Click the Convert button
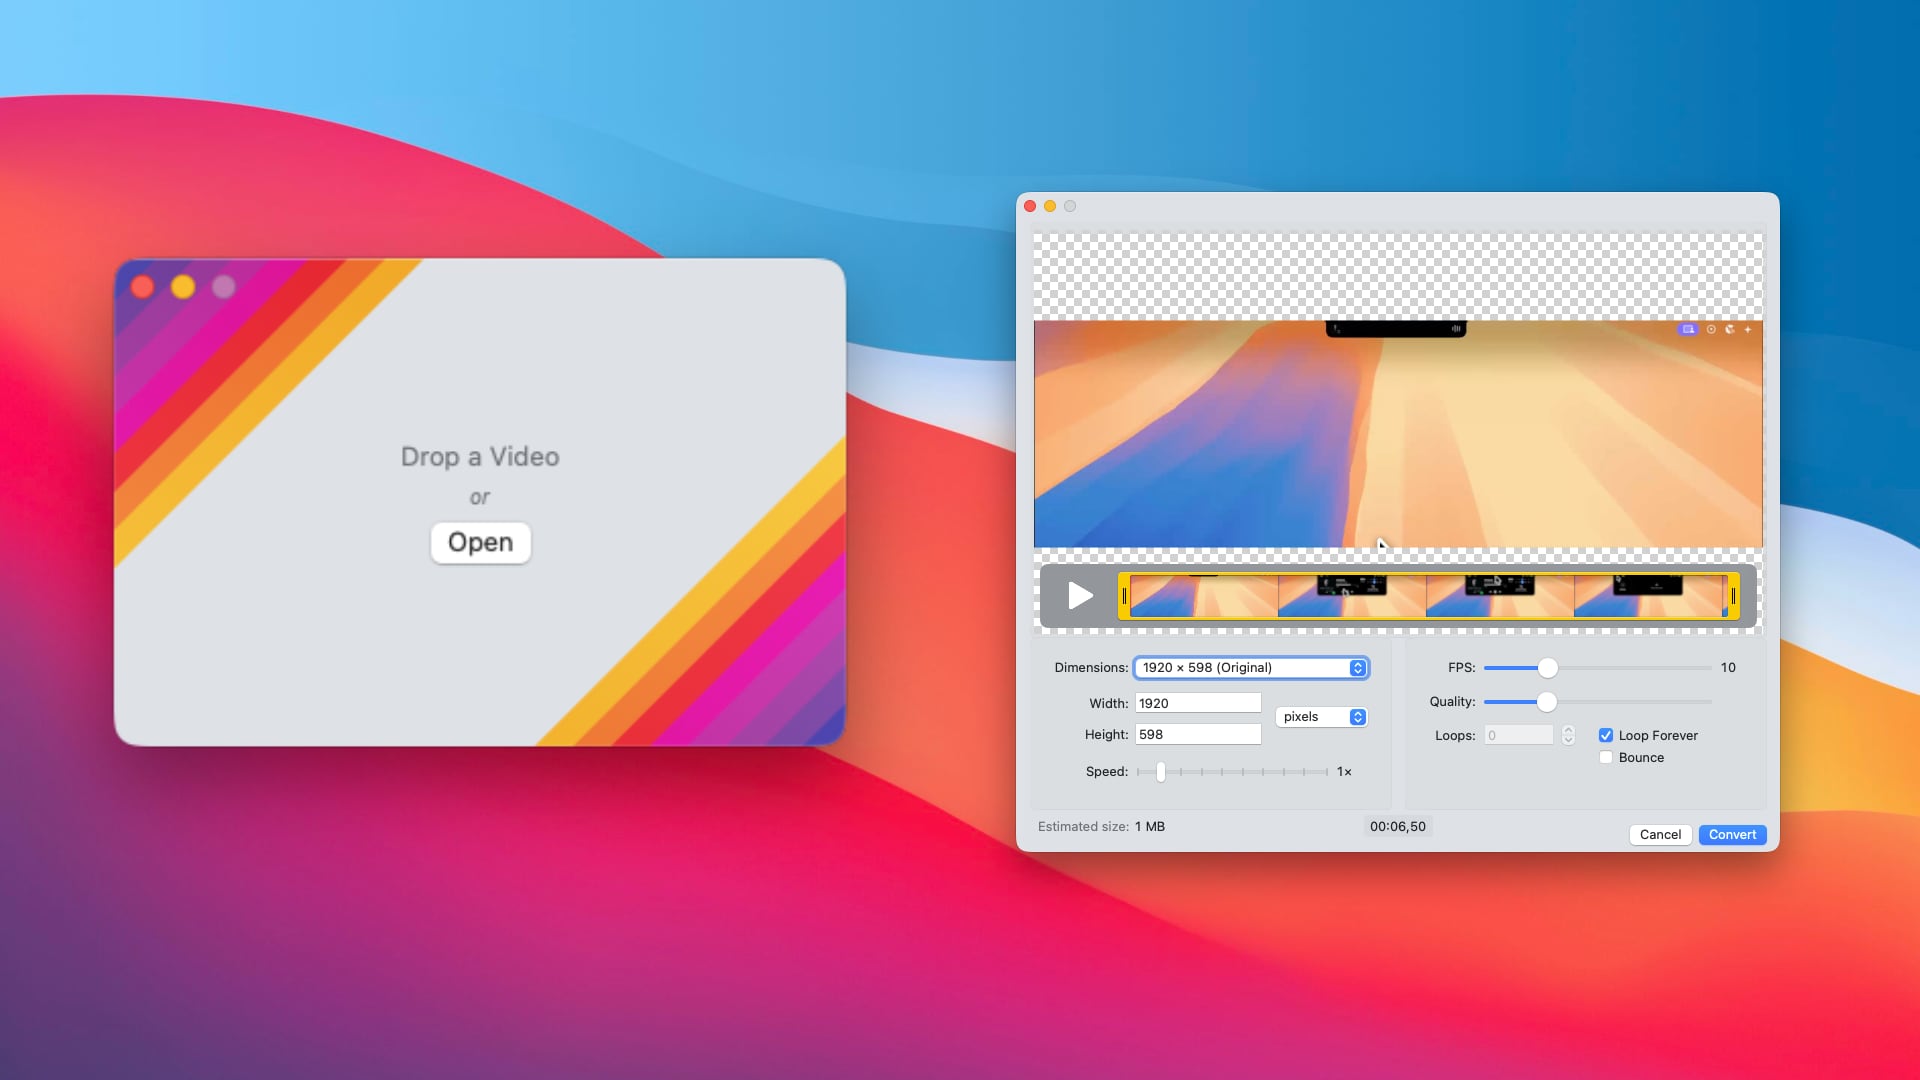 click(x=1732, y=835)
